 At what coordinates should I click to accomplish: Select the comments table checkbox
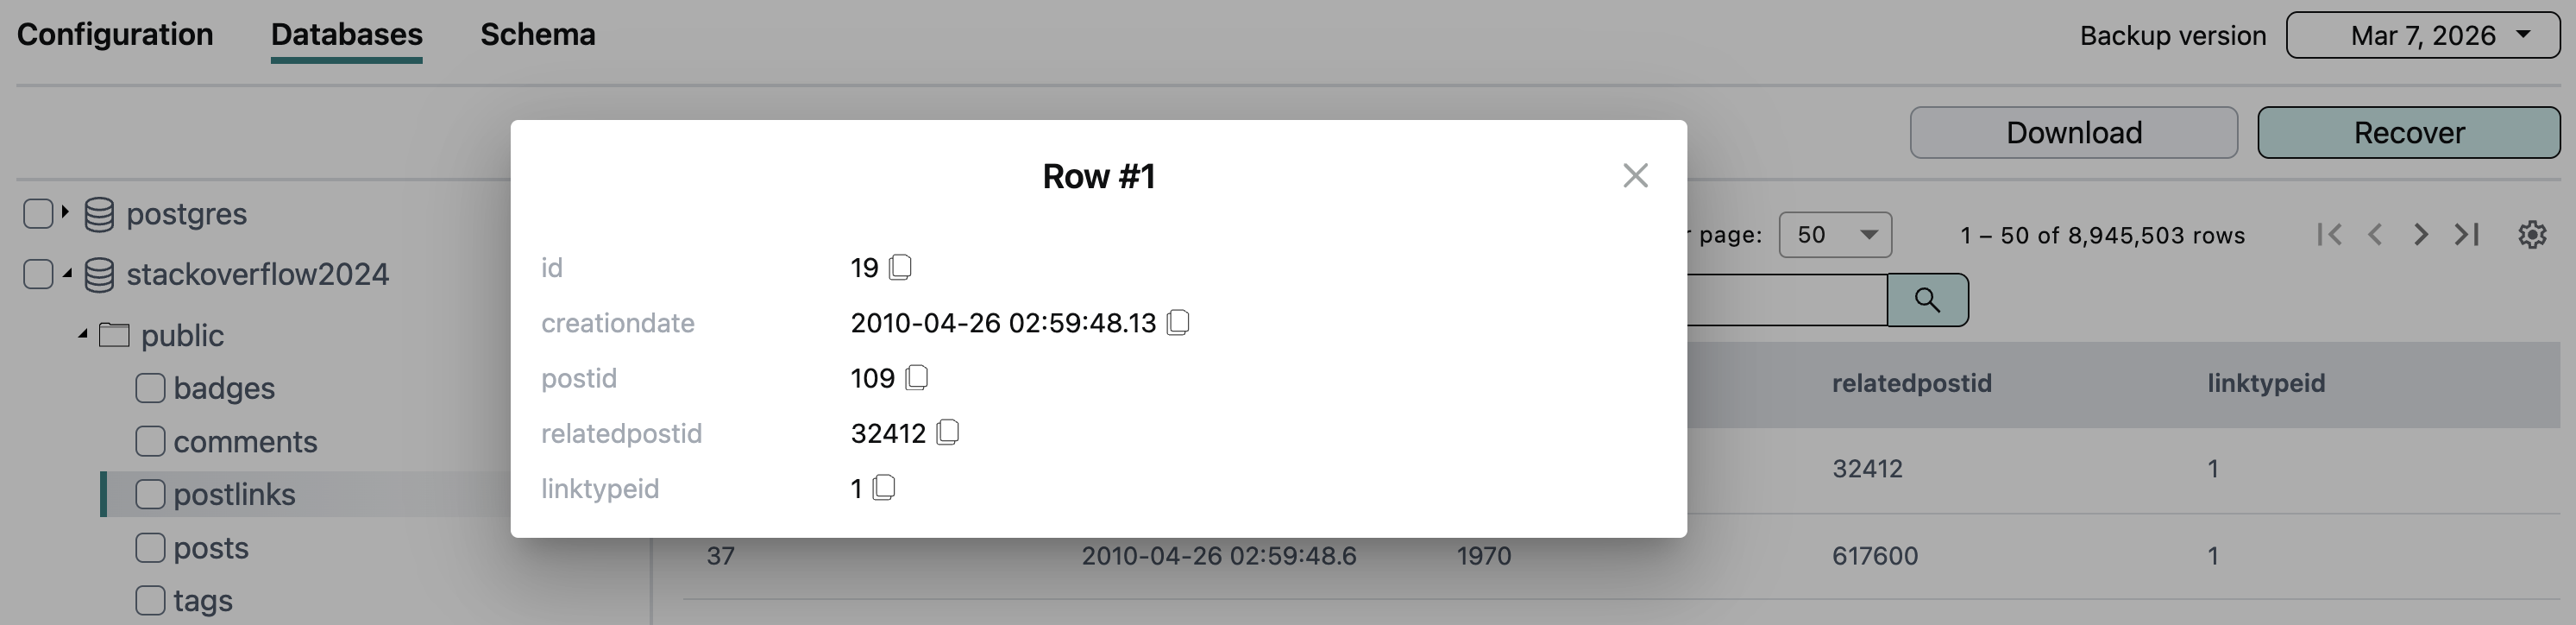pos(150,441)
